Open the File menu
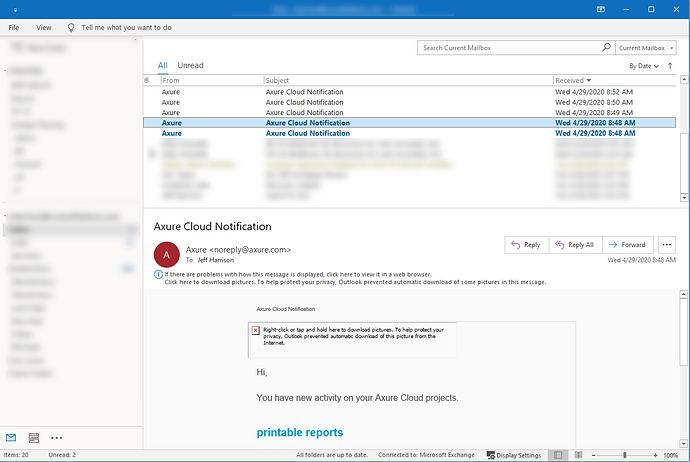690x462 pixels. pyautogui.click(x=14, y=27)
